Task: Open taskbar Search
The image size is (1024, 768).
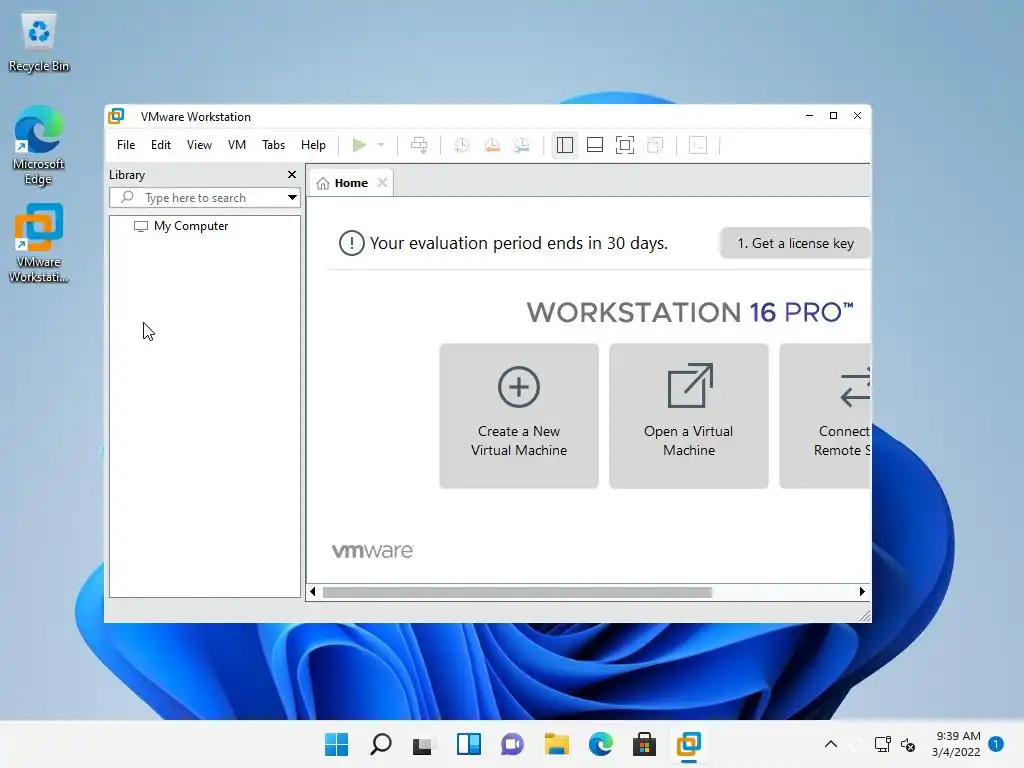Action: click(x=381, y=744)
